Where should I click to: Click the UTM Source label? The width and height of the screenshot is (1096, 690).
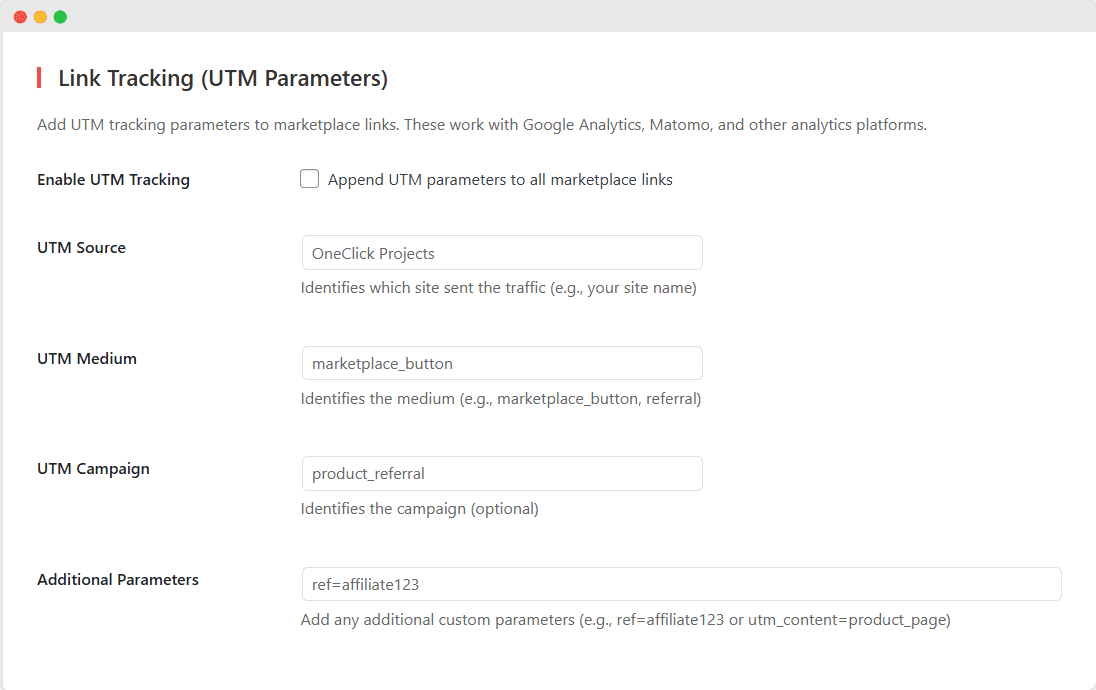(x=81, y=247)
